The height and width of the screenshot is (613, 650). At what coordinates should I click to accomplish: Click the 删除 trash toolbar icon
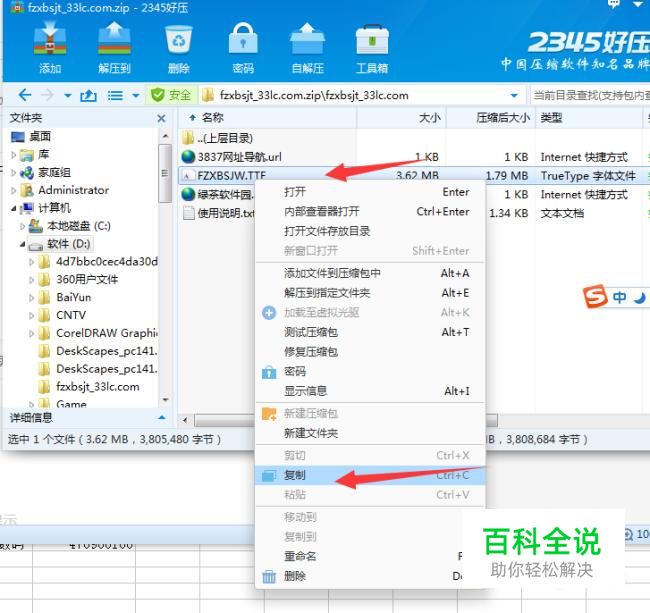179,39
